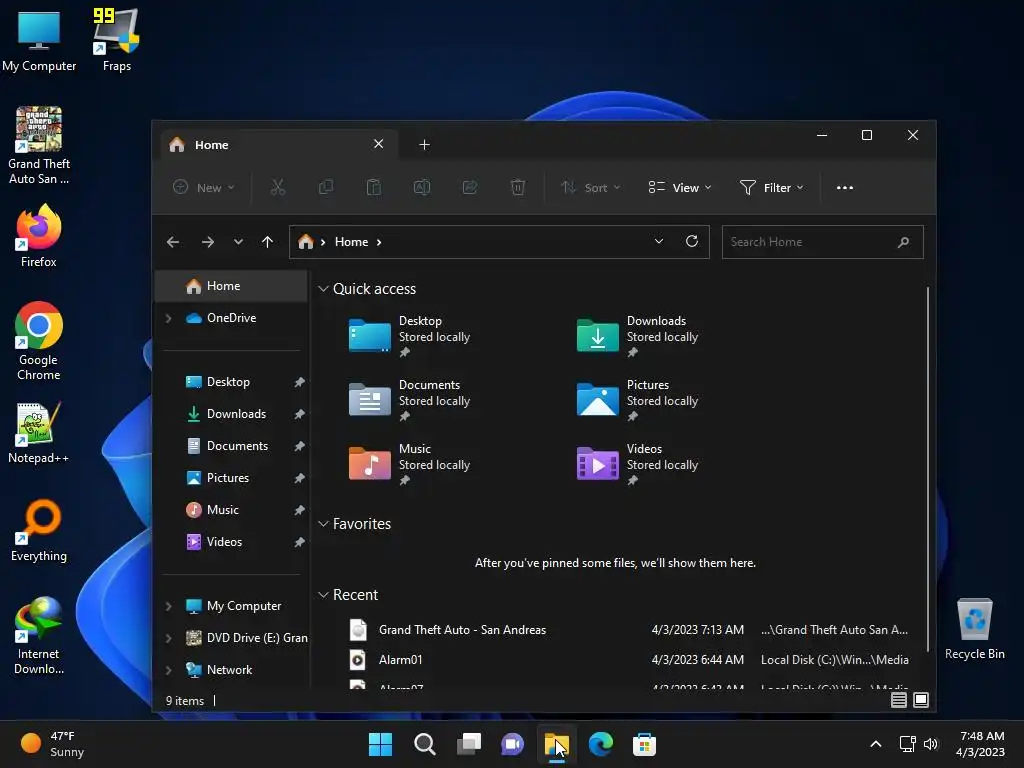The image size is (1024, 768).
Task: Show recent locations dropdown chevron
Action: pos(238,242)
